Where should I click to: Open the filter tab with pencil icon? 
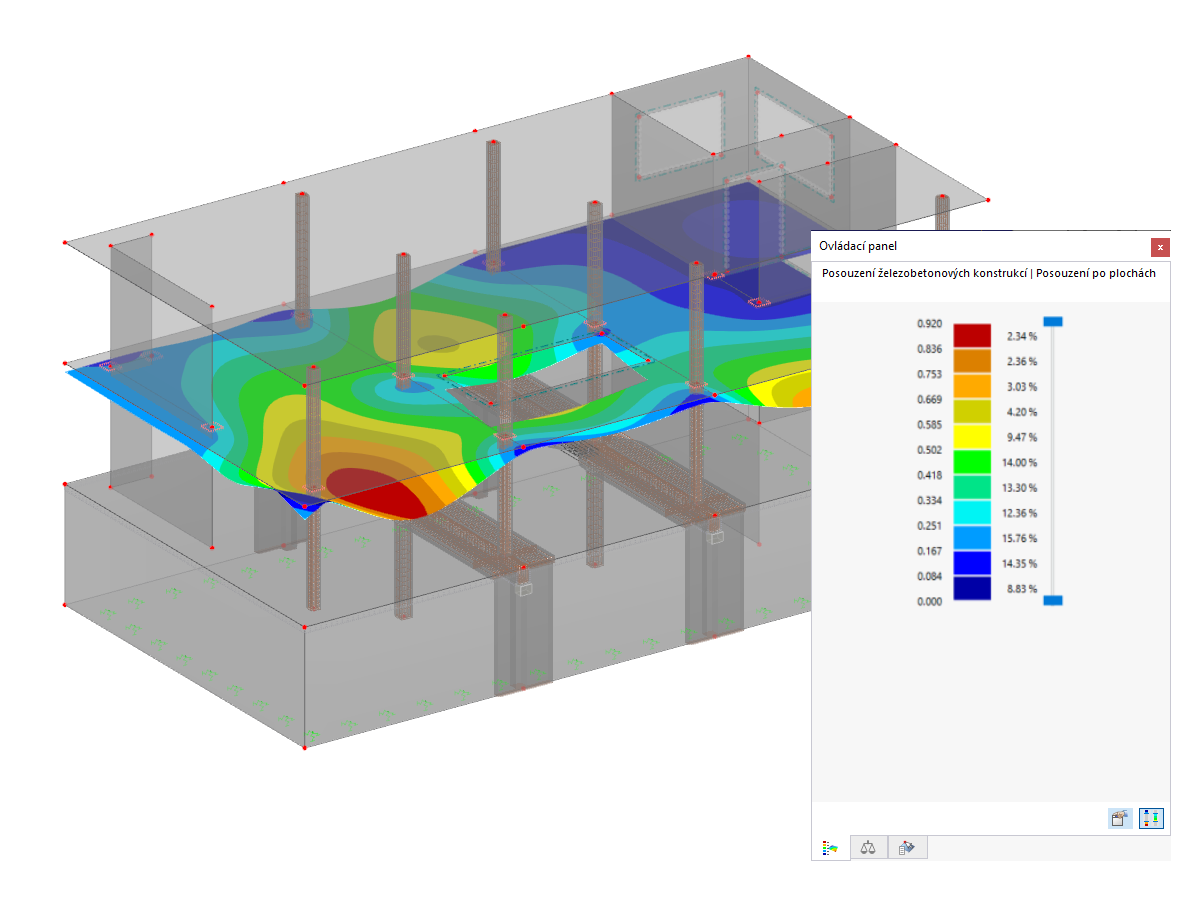coord(906,847)
